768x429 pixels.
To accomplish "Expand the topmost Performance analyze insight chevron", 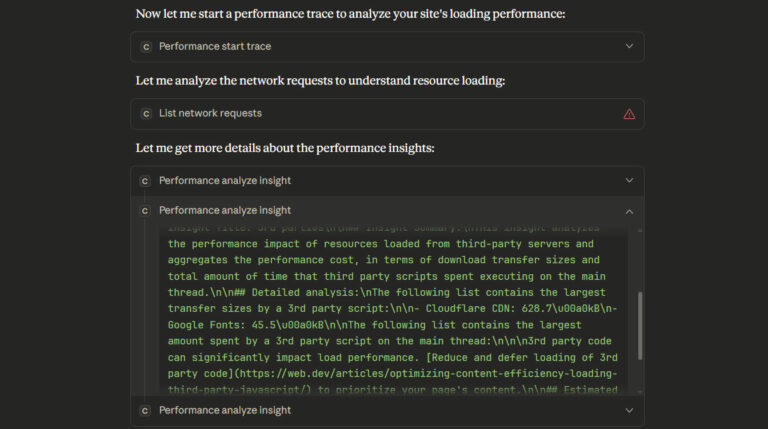I will pos(629,181).
